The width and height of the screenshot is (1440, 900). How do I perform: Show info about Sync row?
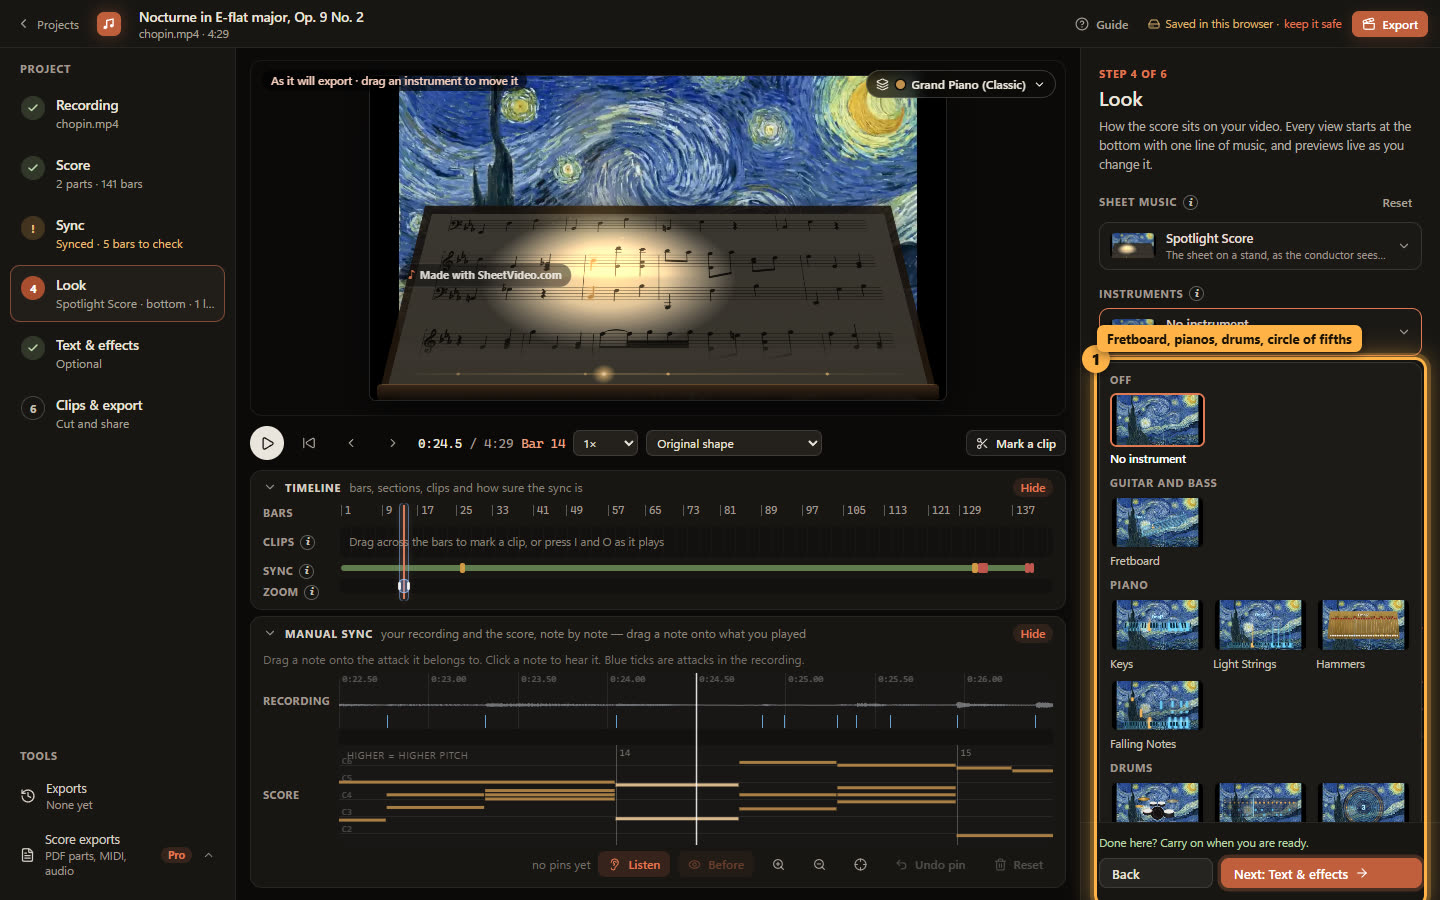coord(307,571)
